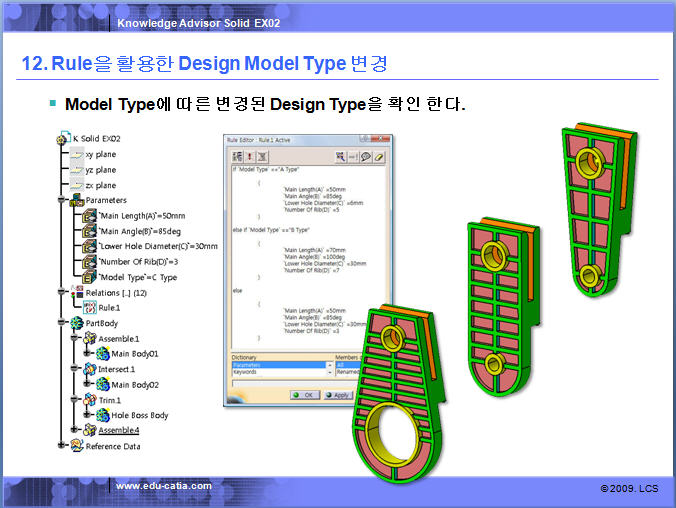The width and height of the screenshot is (676, 508).
Task: Expand the Reference Data node
Action: pyautogui.click(x=61, y=445)
